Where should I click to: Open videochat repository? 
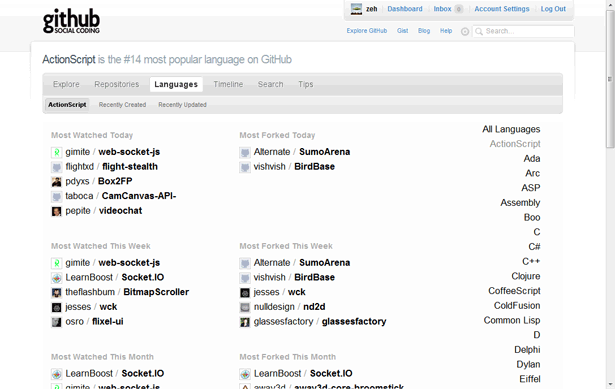coord(120,211)
